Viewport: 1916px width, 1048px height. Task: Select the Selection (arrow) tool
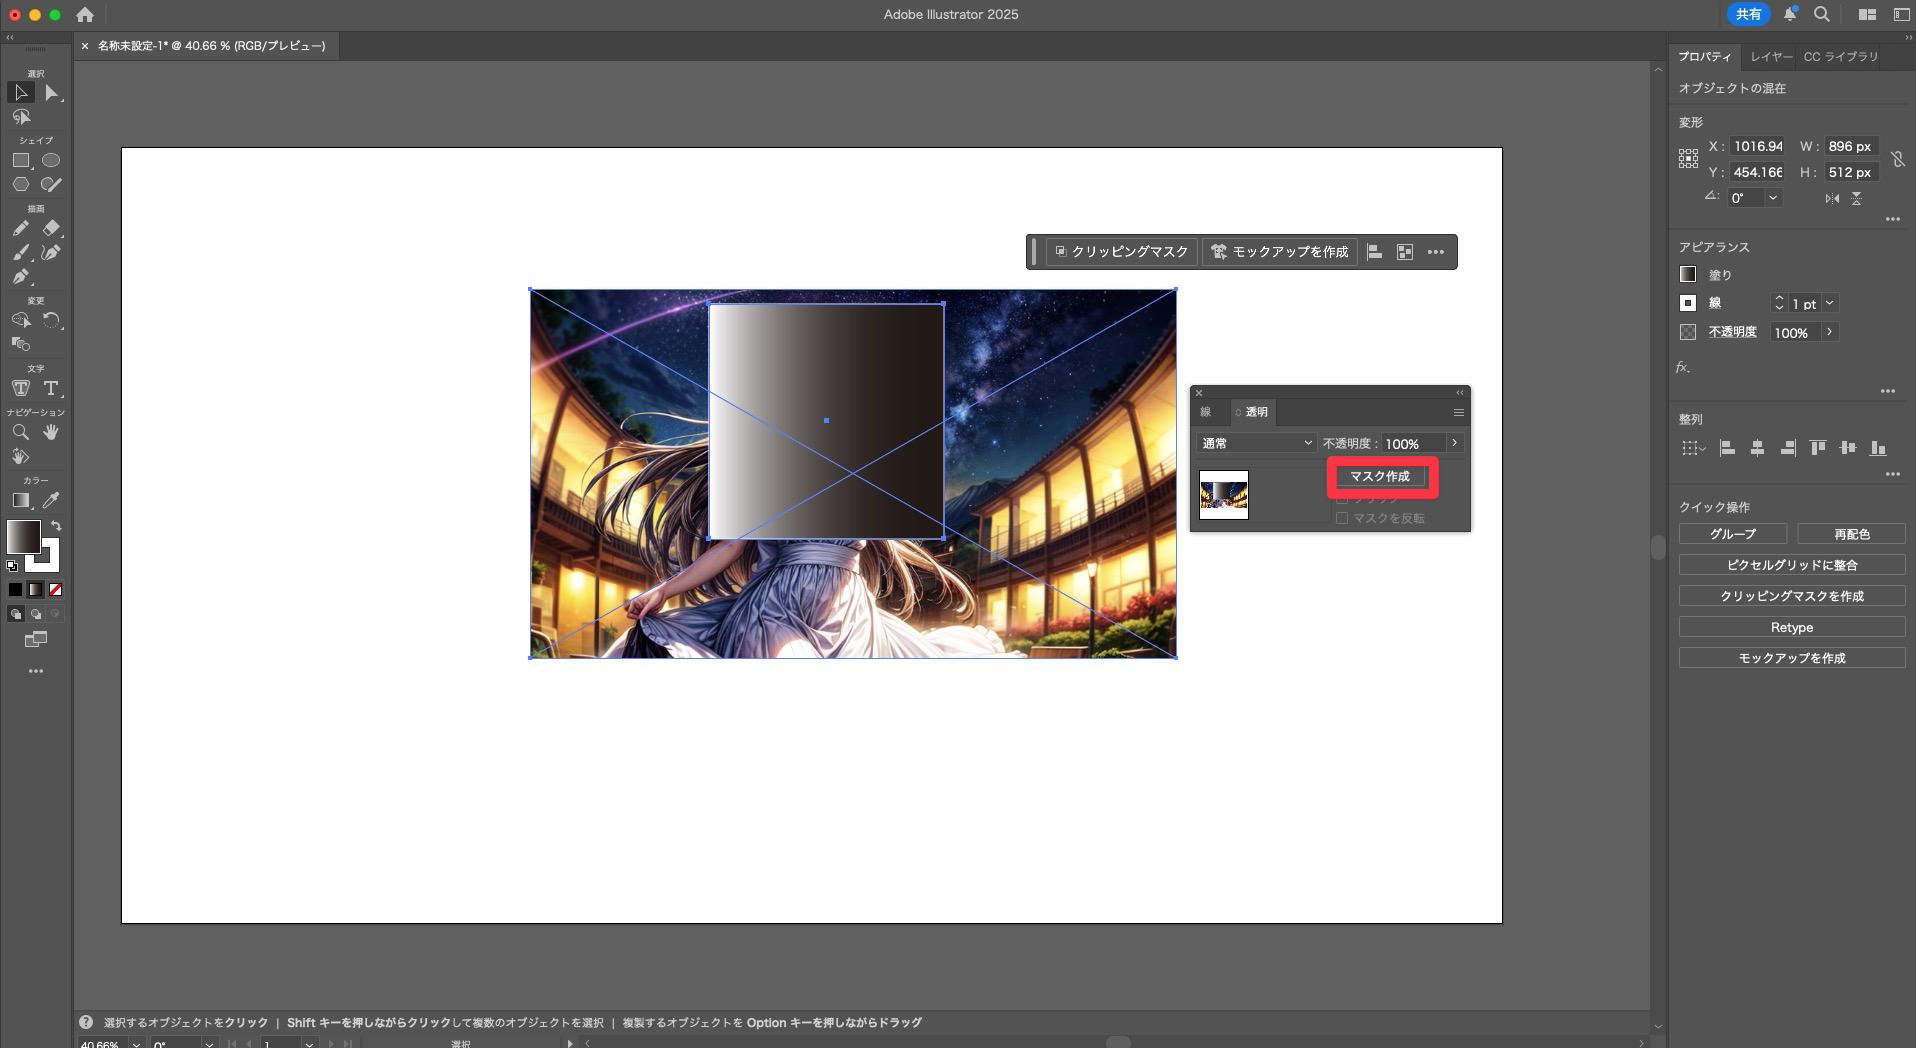click(21, 93)
